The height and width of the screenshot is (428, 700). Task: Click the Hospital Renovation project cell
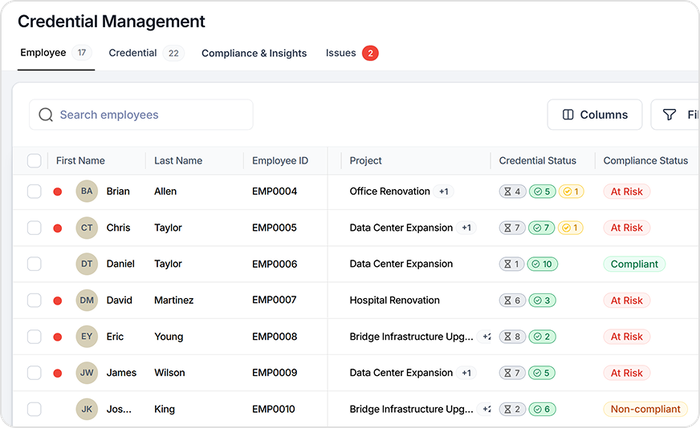(395, 300)
